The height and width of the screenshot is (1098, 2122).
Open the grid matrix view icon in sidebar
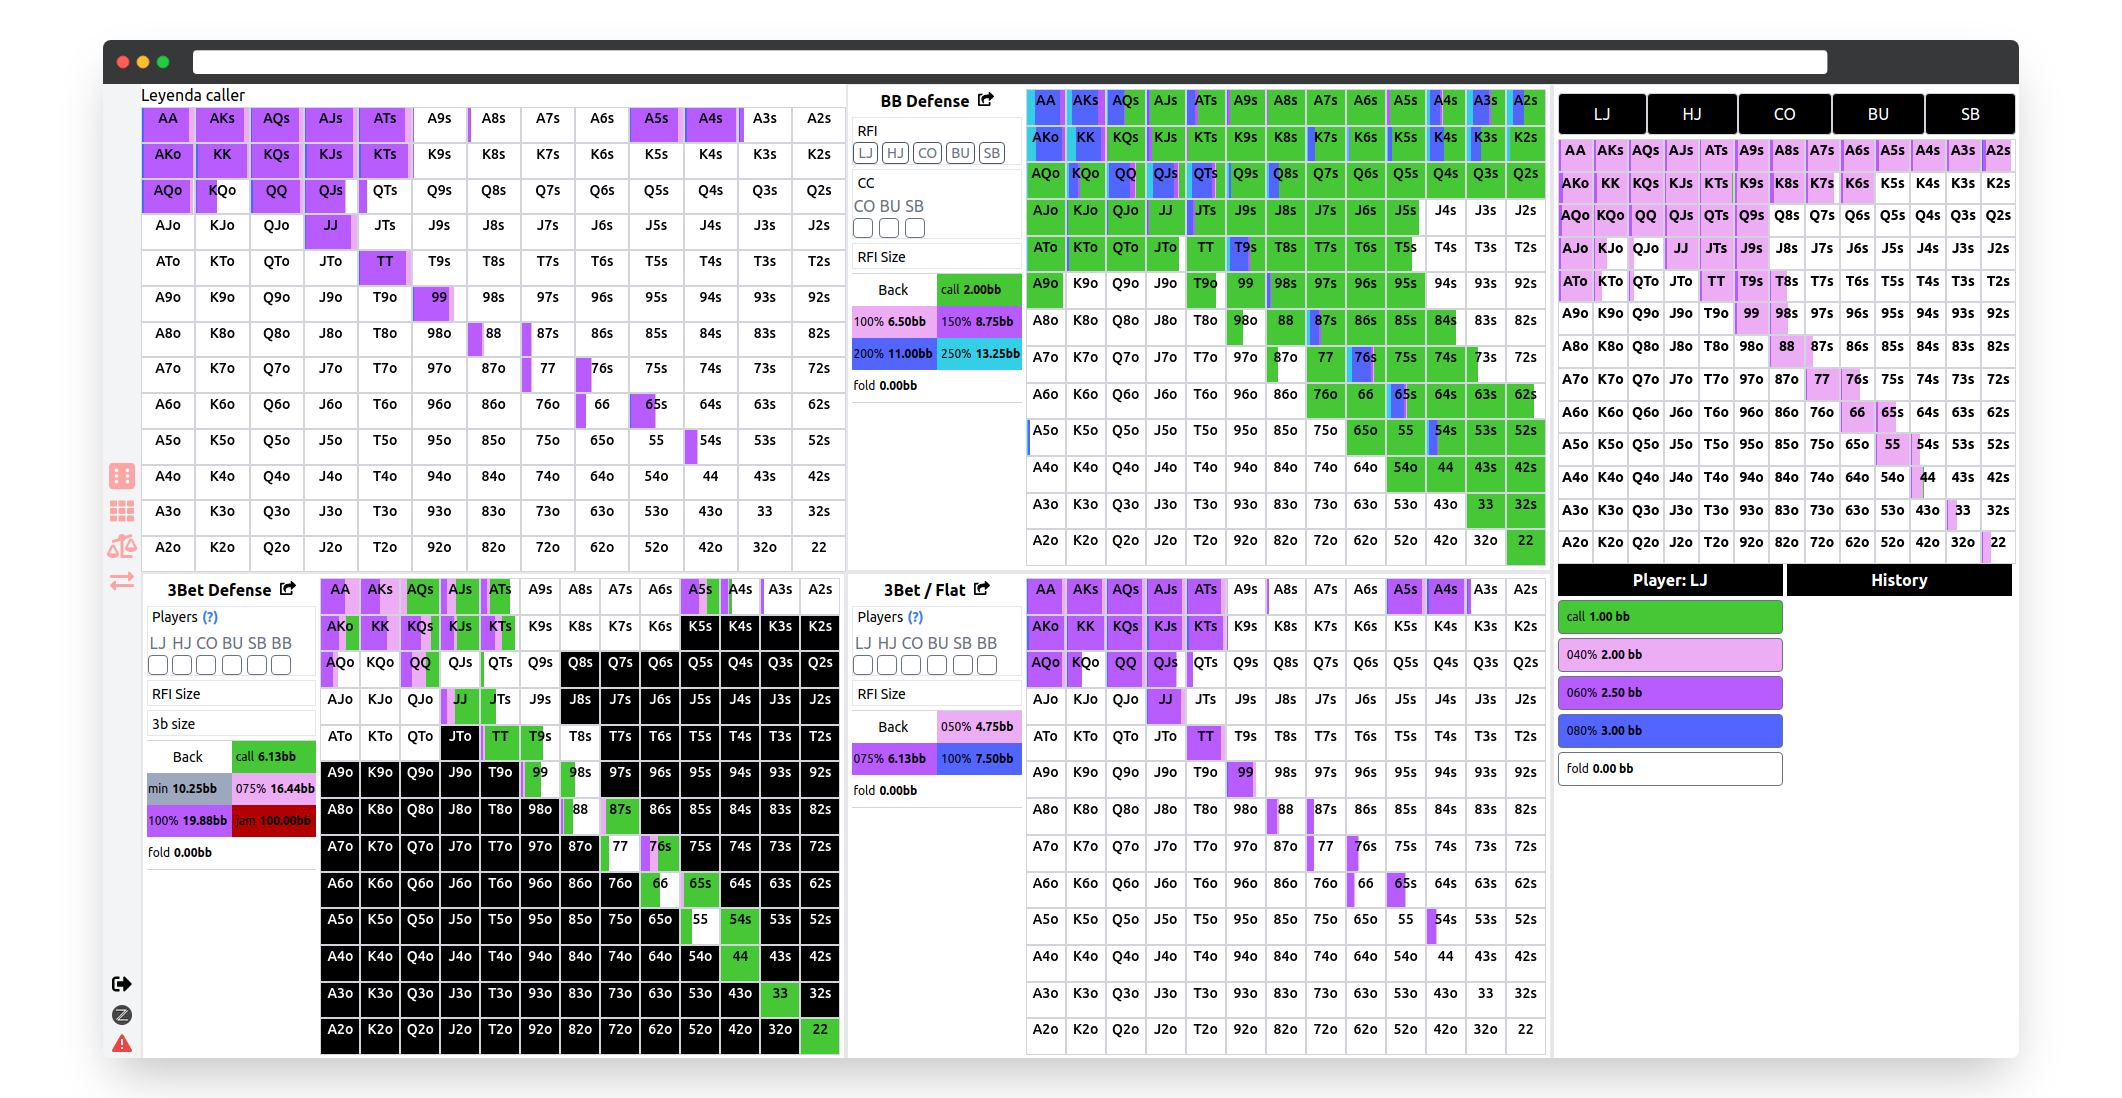(x=122, y=511)
